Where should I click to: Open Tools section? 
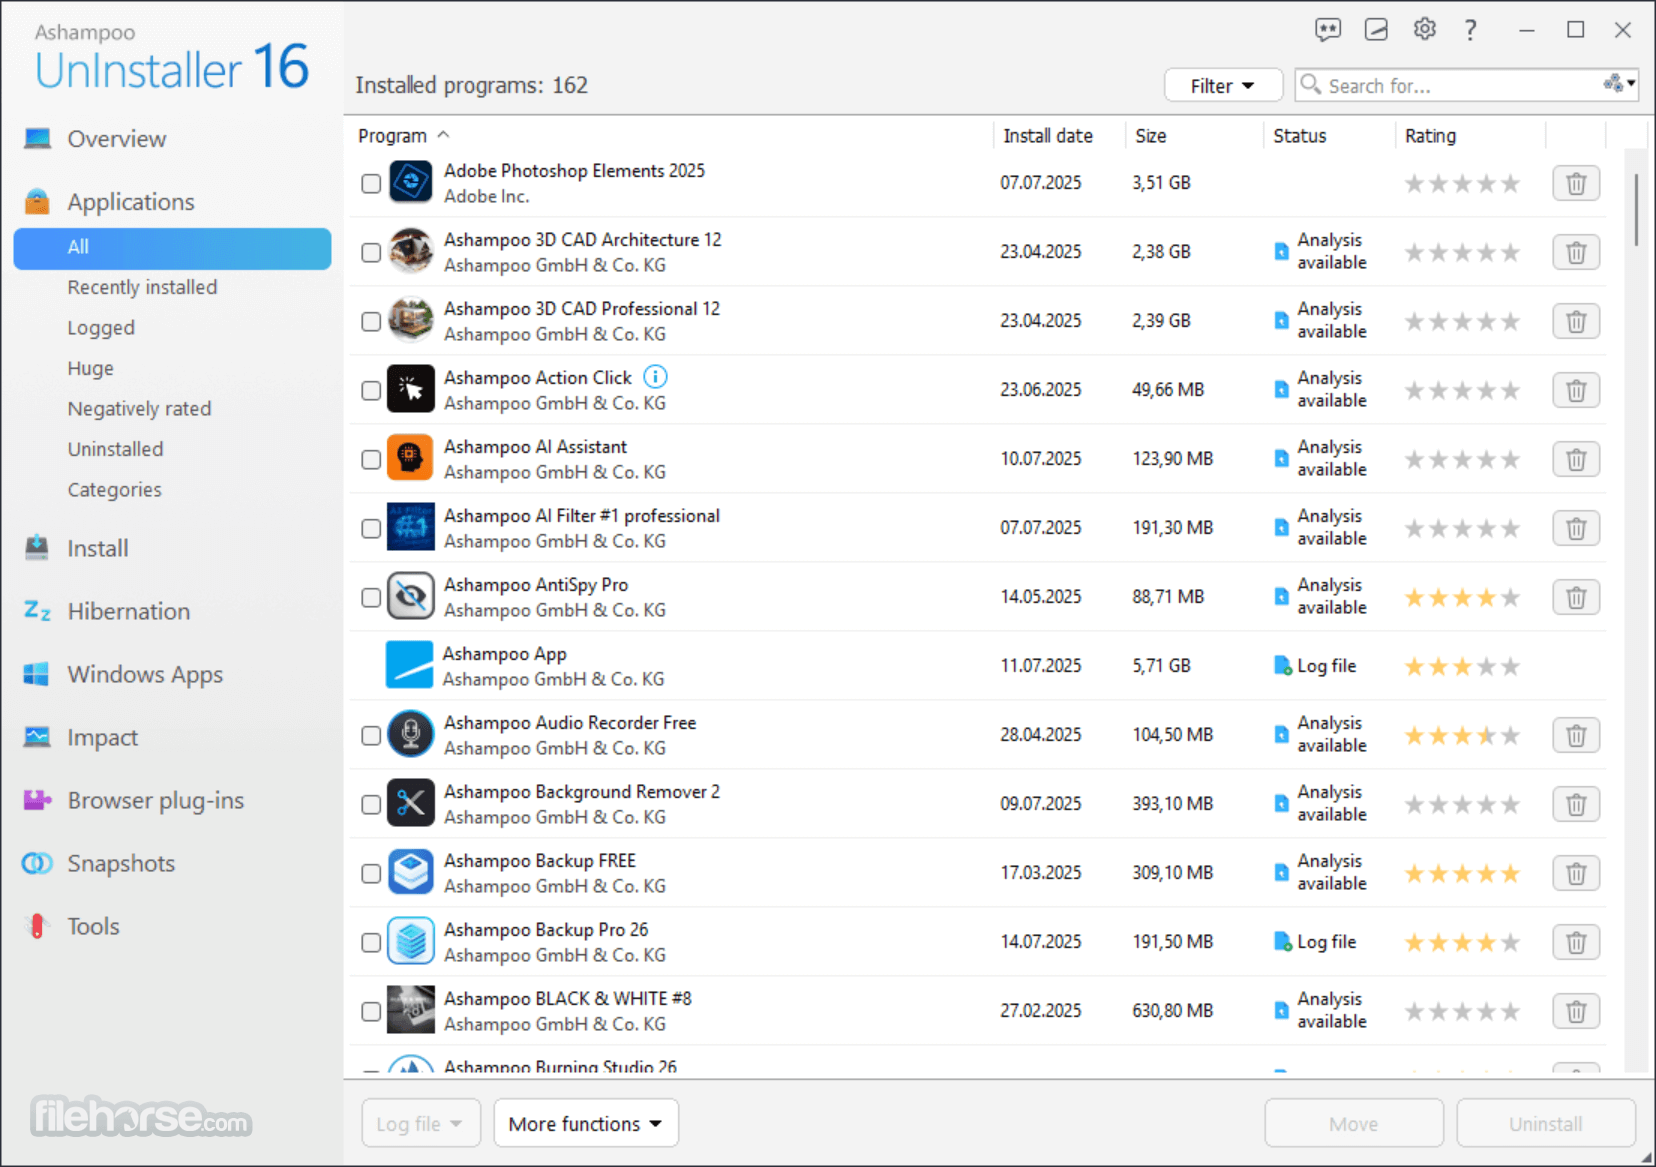[x=93, y=926]
